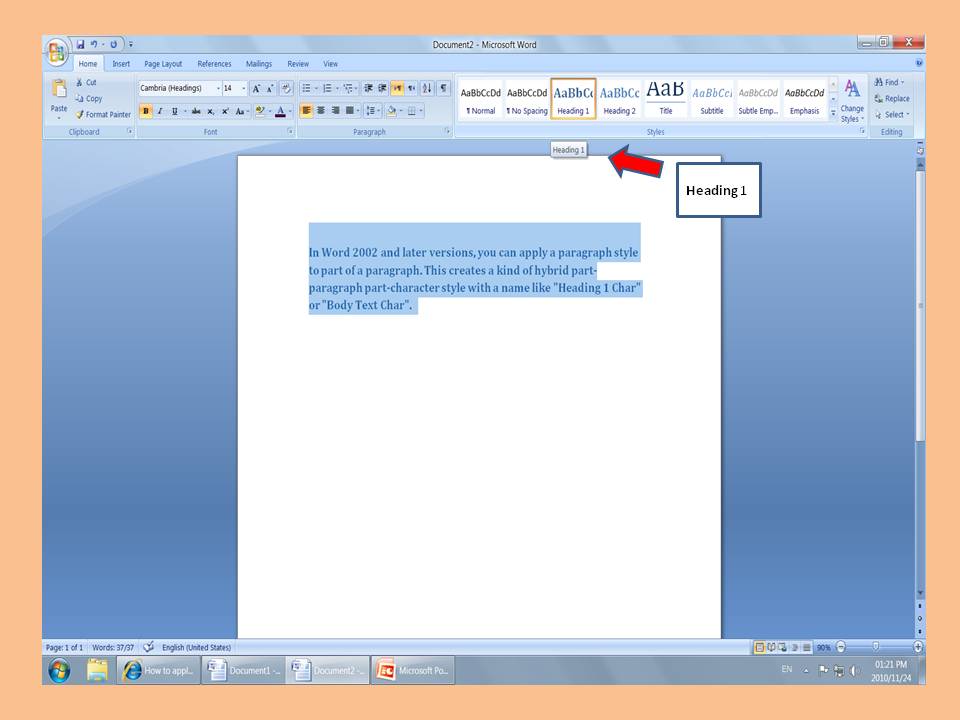Click the Cut scissors icon

point(79,83)
